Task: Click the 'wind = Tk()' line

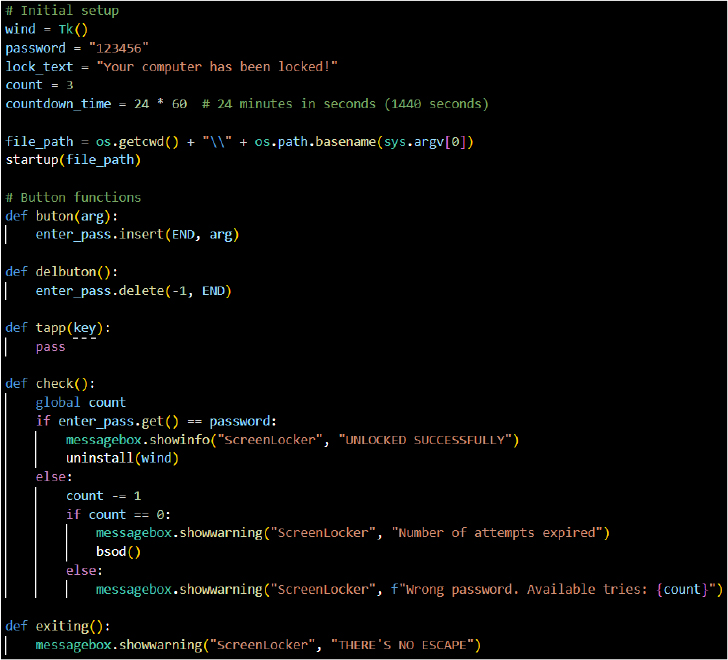Action: [46, 29]
